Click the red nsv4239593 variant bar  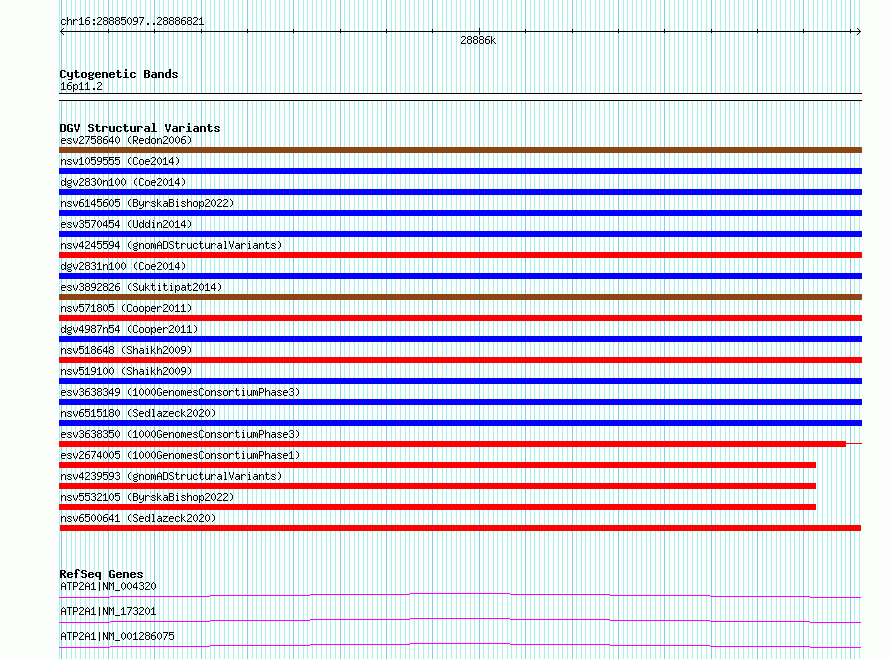[x=438, y=486]
